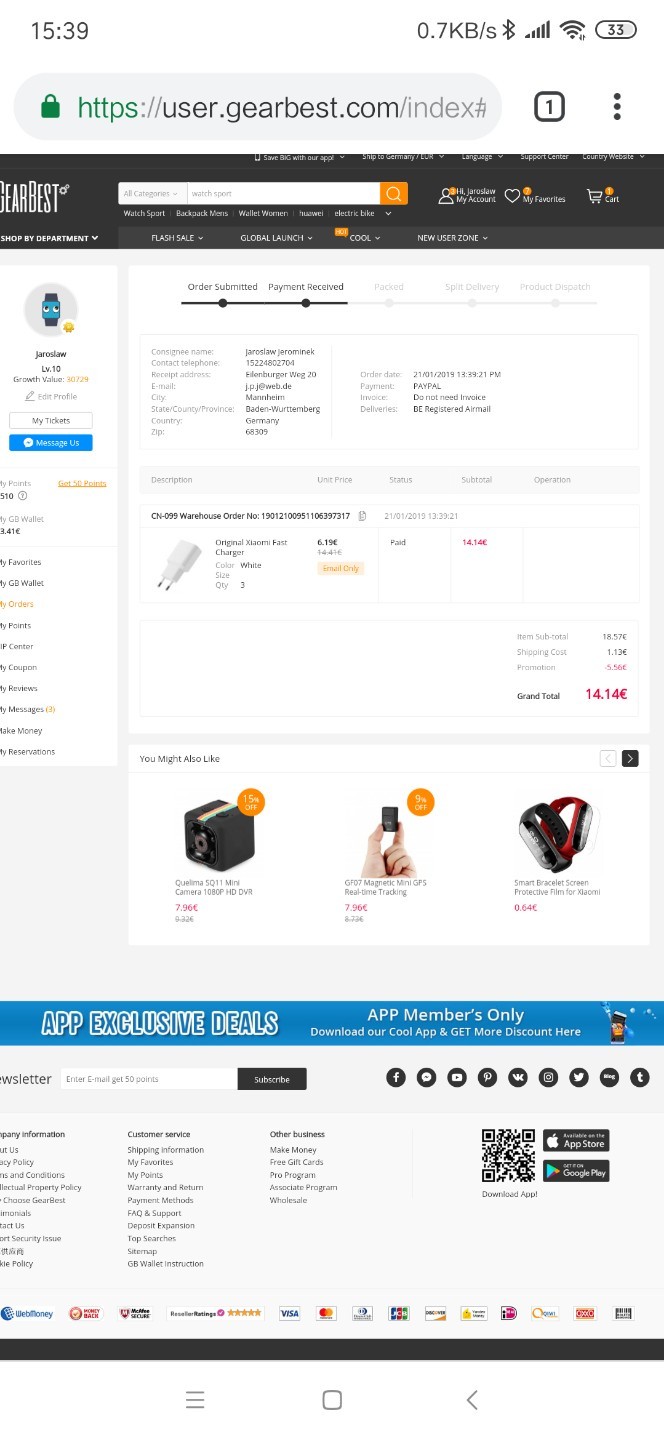The width and height of the screenshot is (664, 1440).
Task: Open the Instagram social icon
Action: [548, 1077]
